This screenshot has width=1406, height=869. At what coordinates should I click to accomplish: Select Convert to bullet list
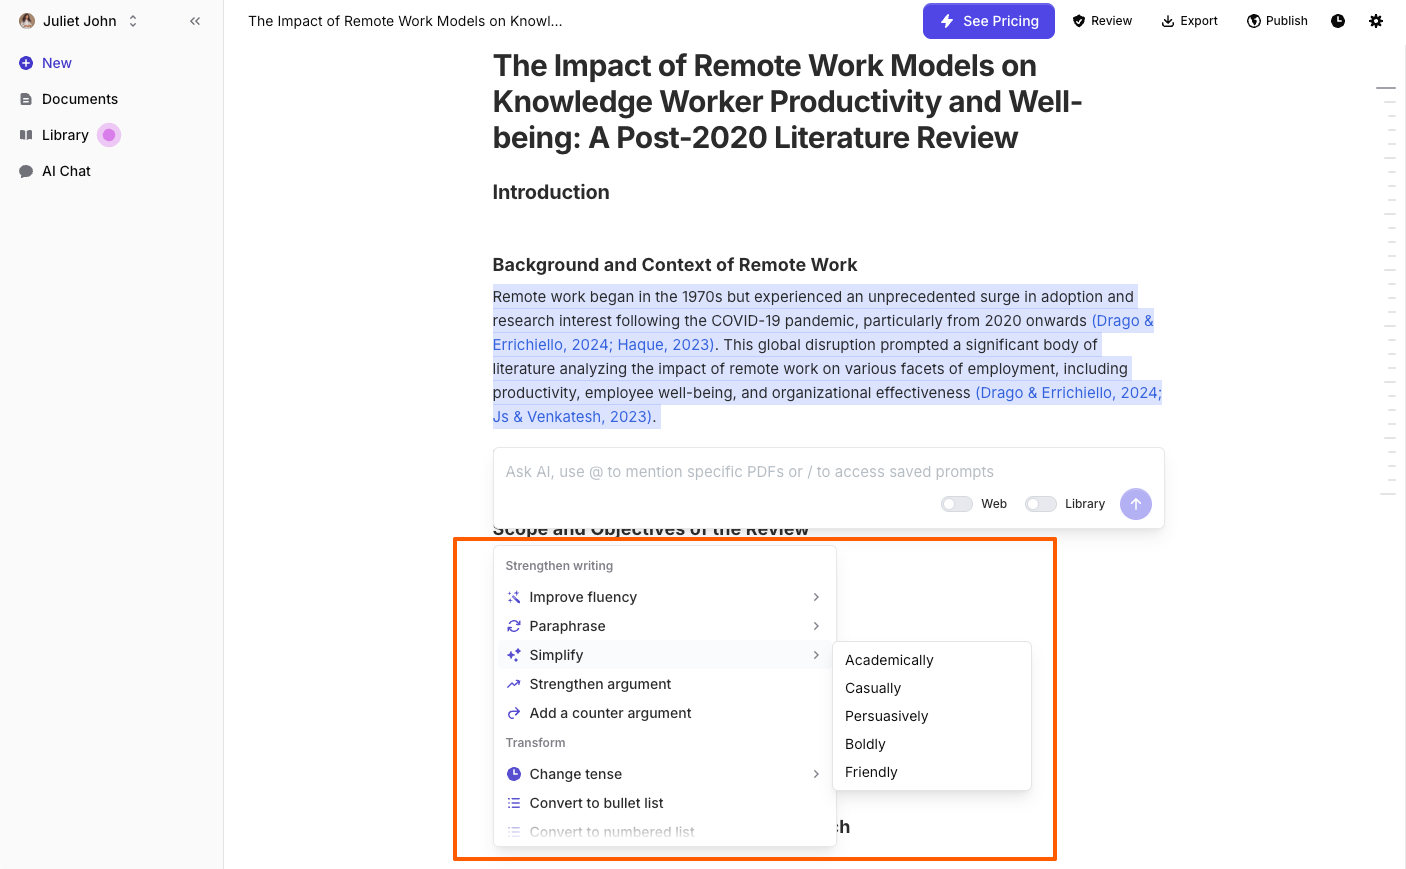[x=597, y=802]
